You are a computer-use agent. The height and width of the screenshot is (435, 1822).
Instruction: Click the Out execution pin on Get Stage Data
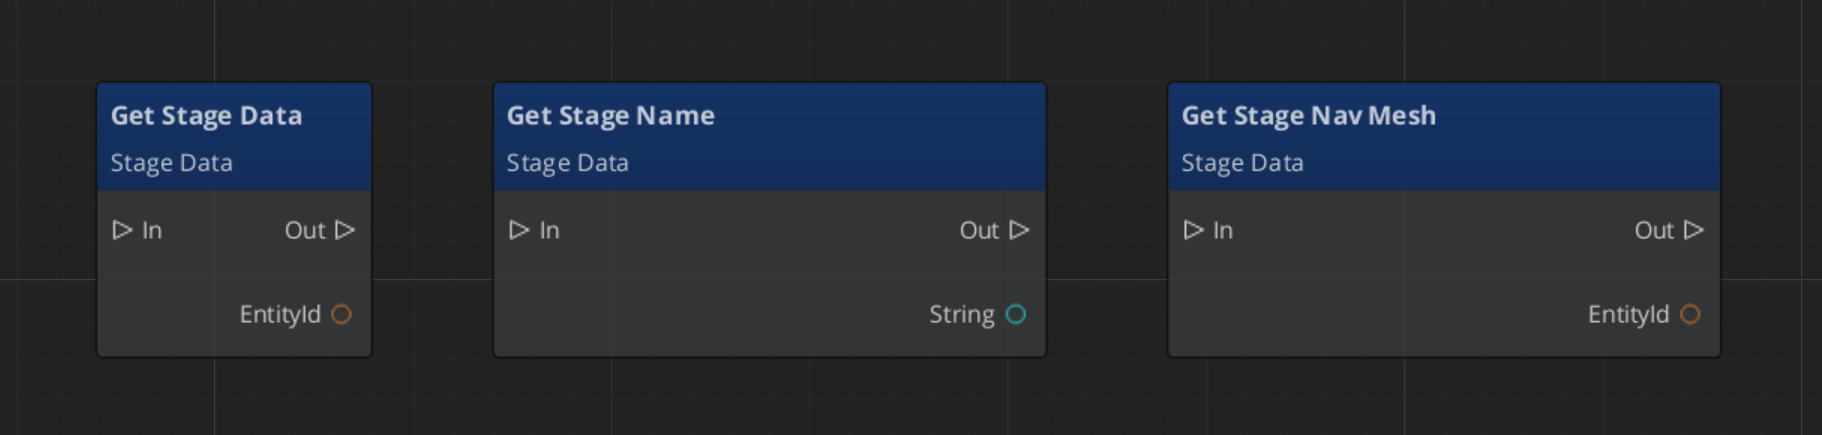(x=345, y=230)
